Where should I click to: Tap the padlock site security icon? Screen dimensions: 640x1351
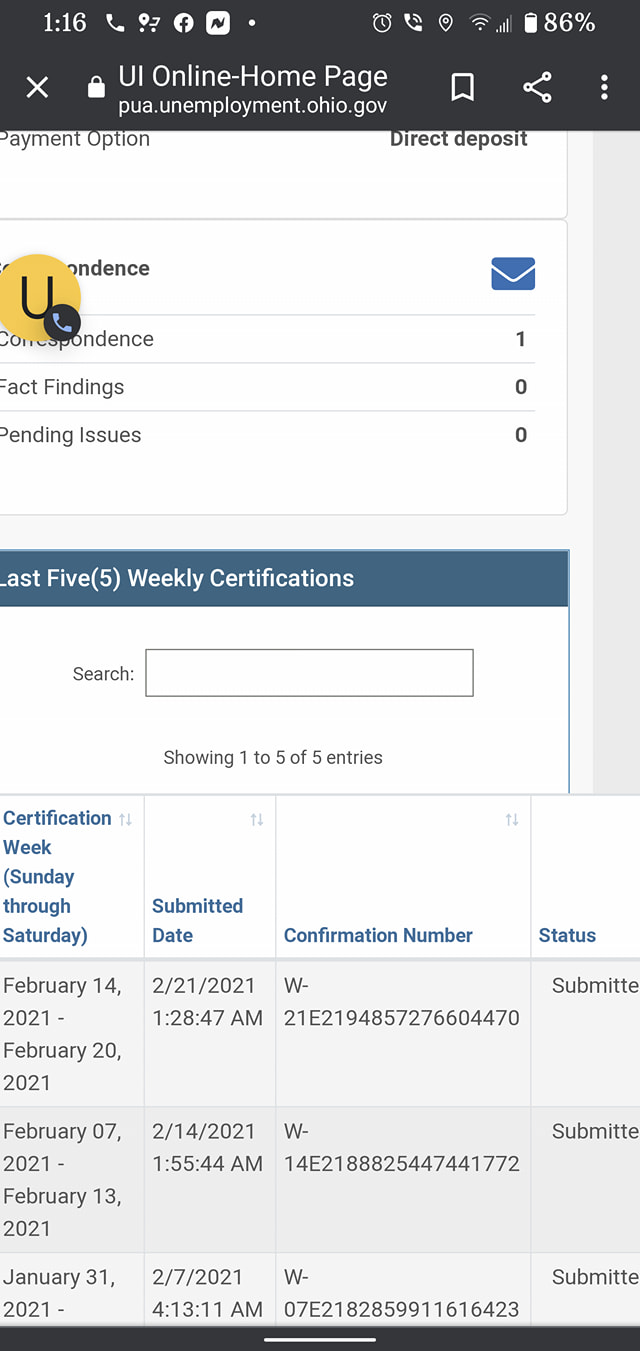pos(96,88)
